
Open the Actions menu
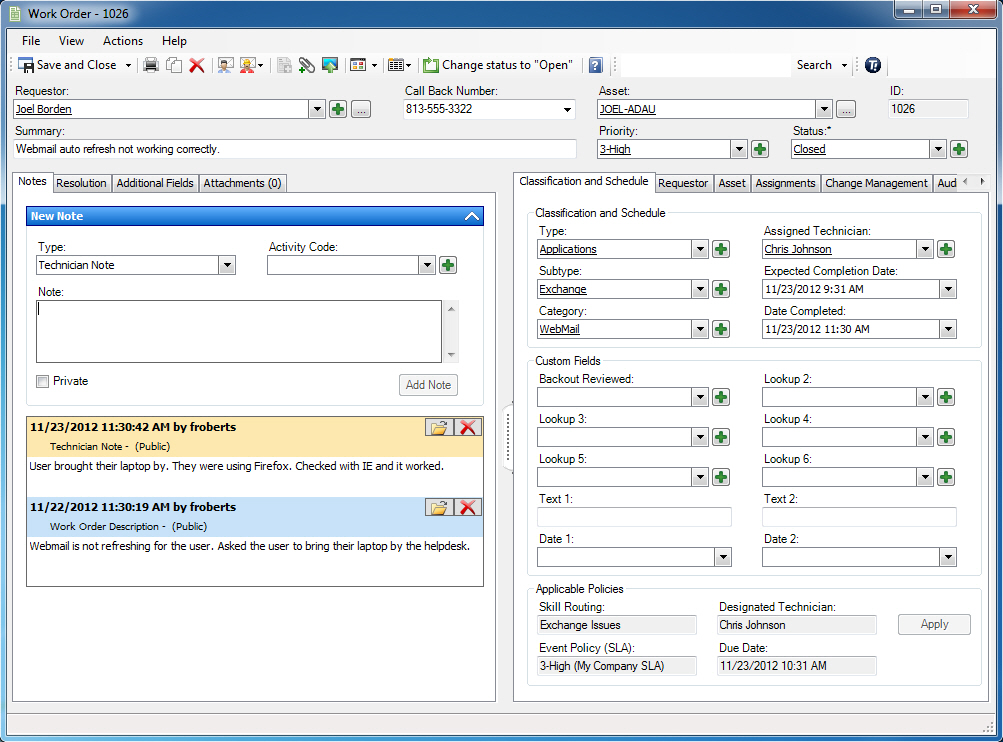click(x=123, y=41)
